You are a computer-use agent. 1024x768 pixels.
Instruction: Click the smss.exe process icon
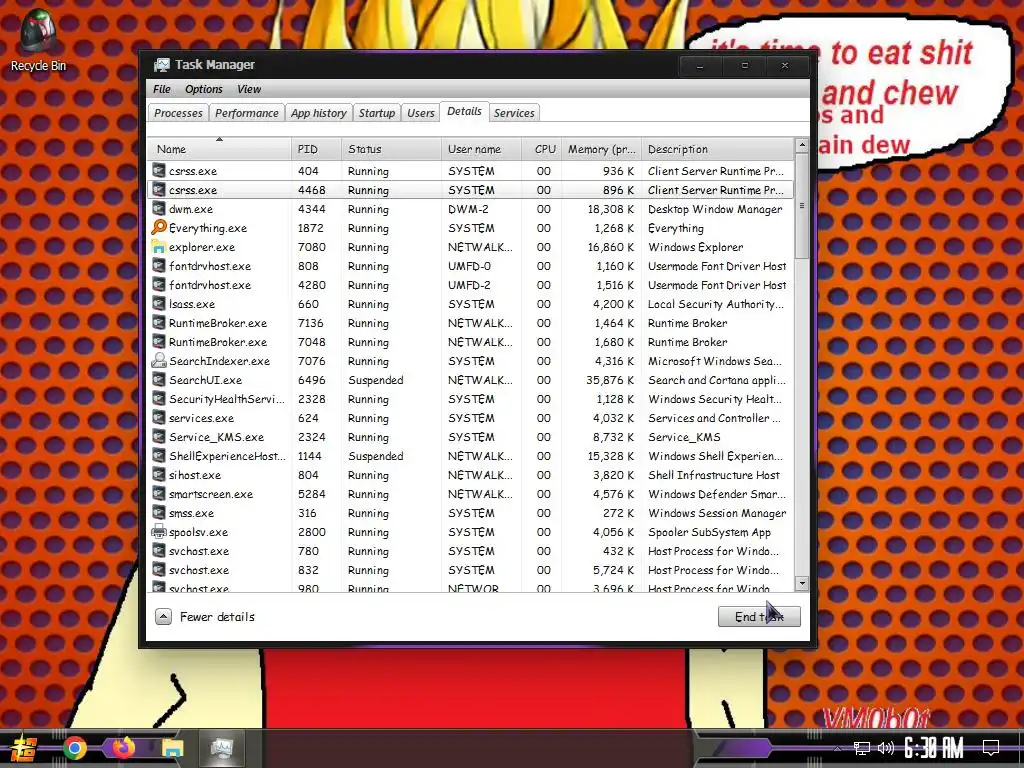pyautogui.click(x=159, y=513)
